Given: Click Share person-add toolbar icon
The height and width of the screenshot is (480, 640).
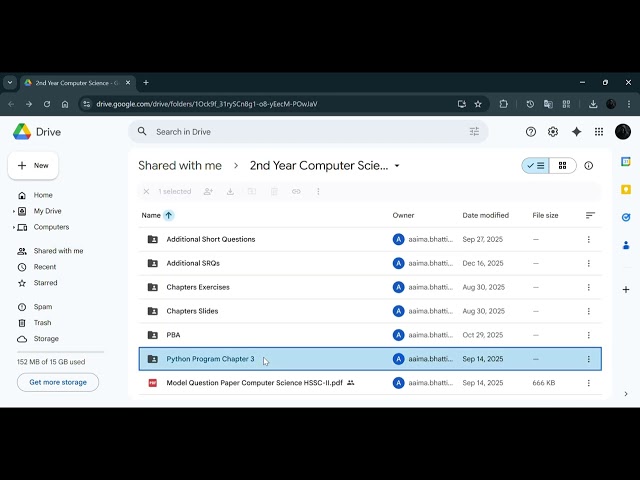Looking at the screenshot, I should click(208, 191).
